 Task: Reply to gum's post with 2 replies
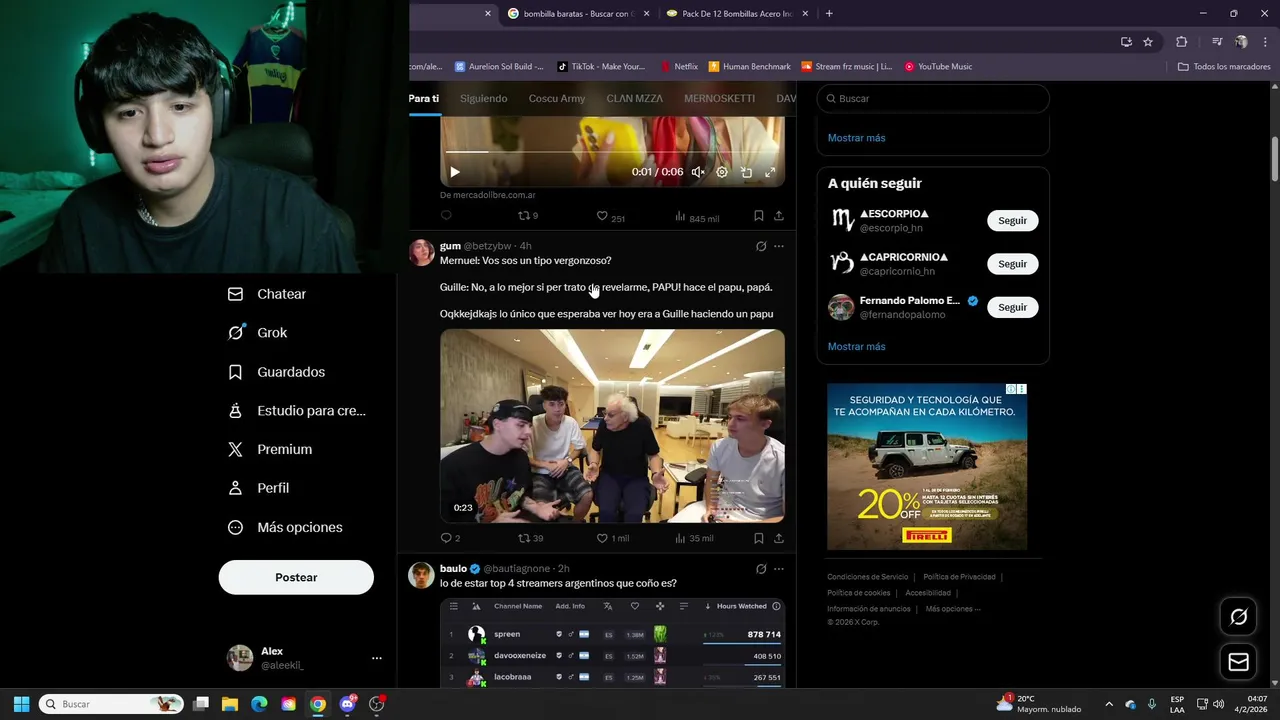pyautogui.click(x=450, y=538)
